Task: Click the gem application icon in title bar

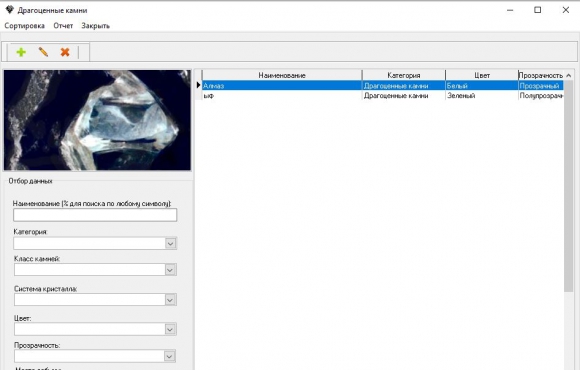Action: coord(9,10)
